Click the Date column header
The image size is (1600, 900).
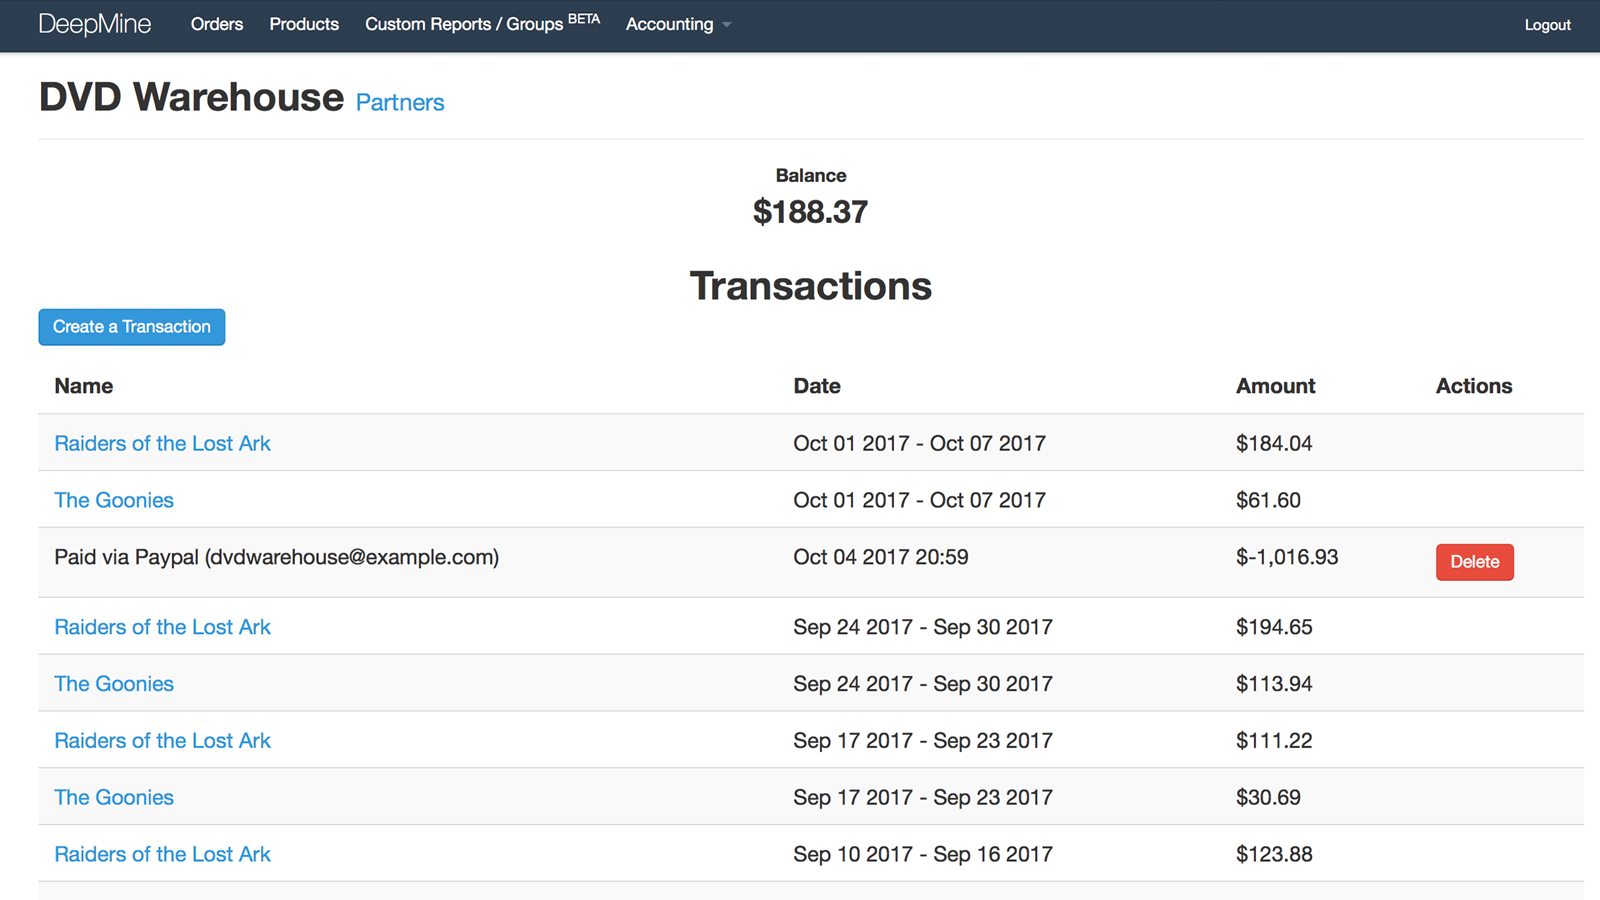point(817,386)
